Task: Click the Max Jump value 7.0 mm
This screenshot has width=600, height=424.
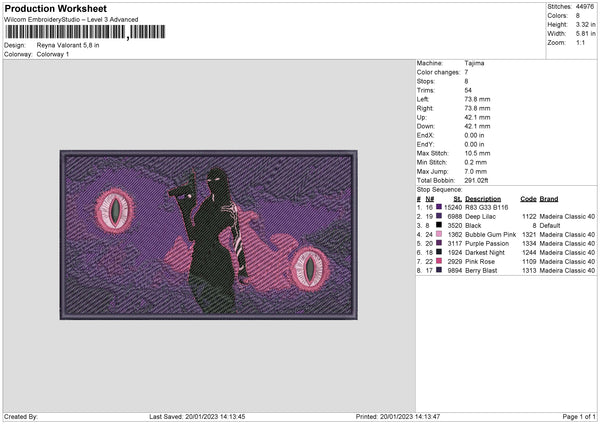Action: [x=476, y=171]
